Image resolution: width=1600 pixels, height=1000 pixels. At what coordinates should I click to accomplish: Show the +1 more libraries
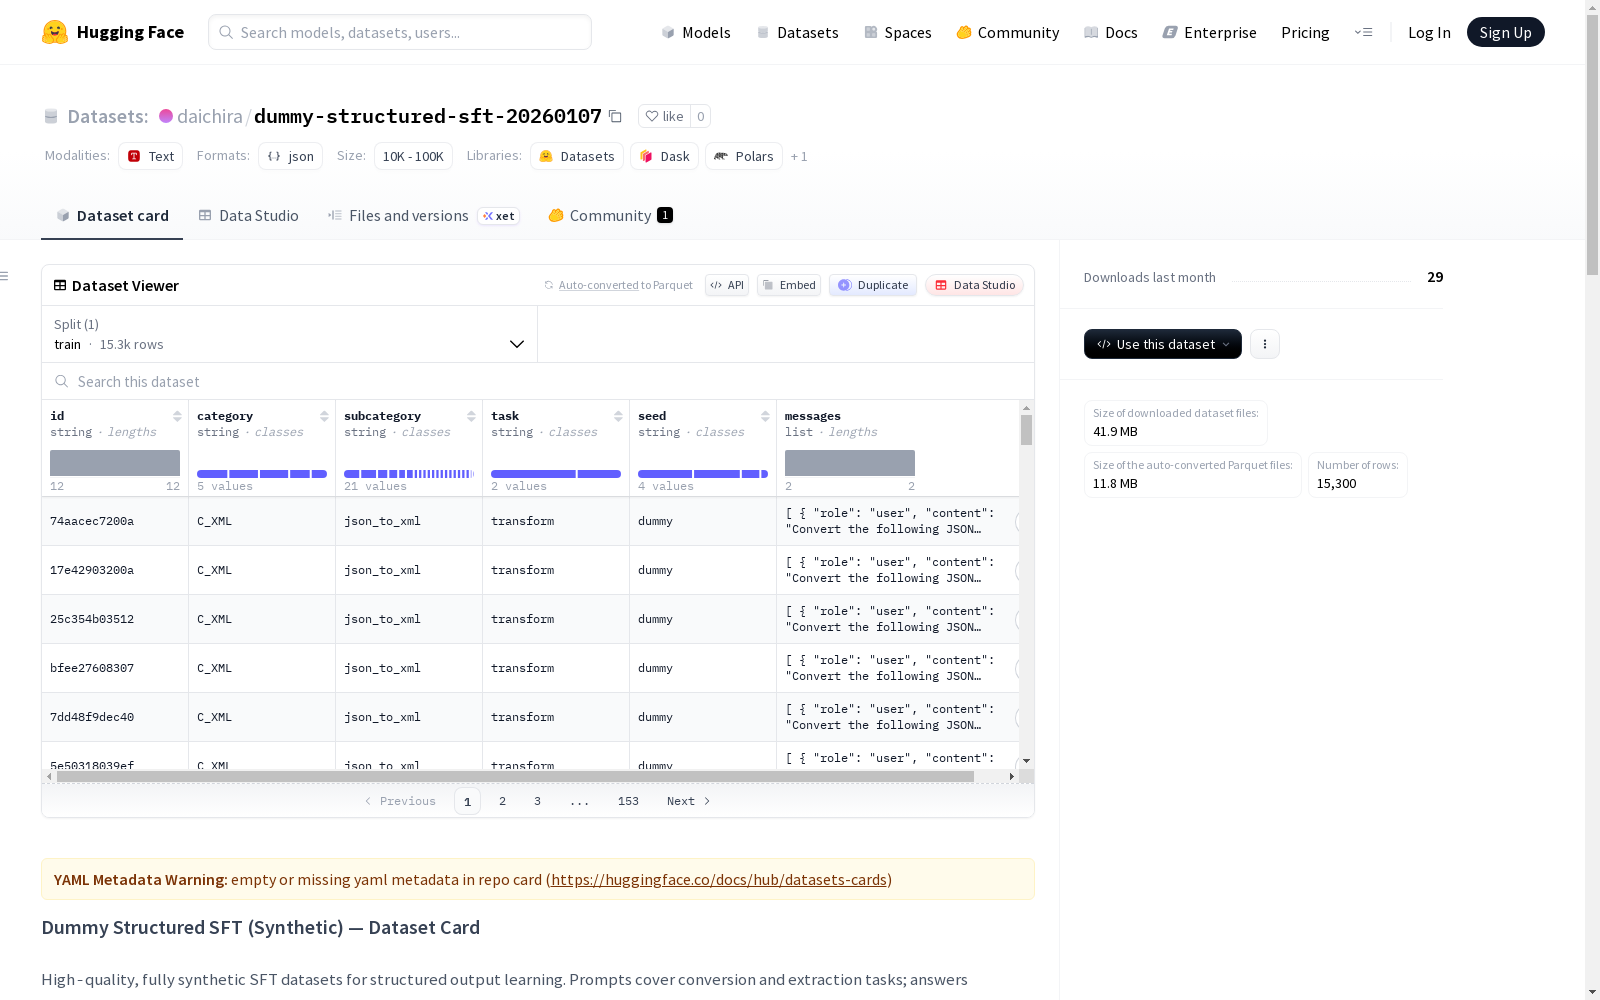799,157
